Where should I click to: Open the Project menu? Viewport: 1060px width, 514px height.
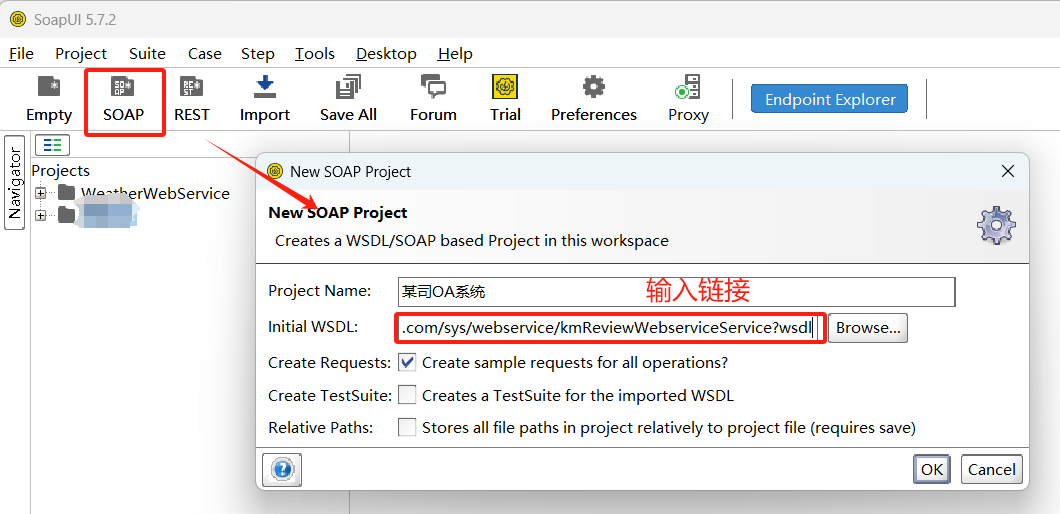81,53
